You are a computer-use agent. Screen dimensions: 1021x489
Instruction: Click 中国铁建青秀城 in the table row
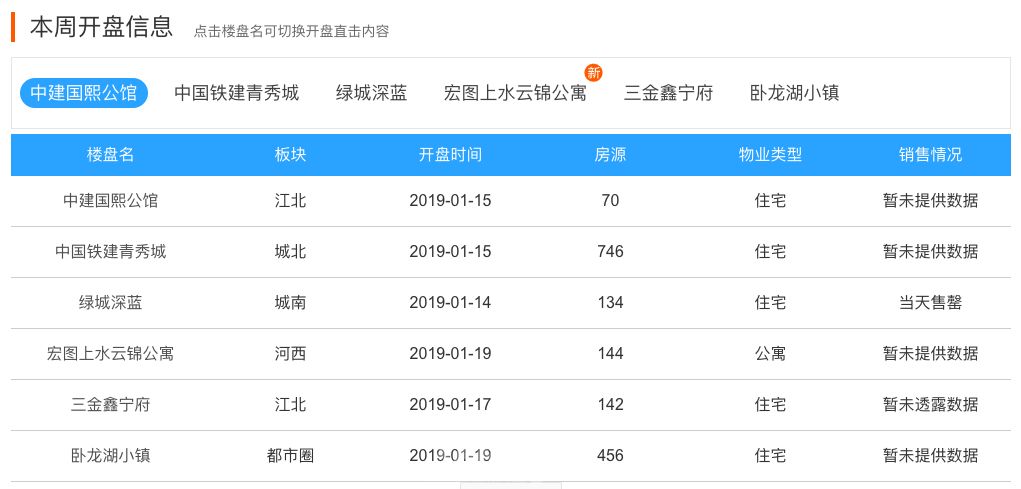click(x=111, y=251)
